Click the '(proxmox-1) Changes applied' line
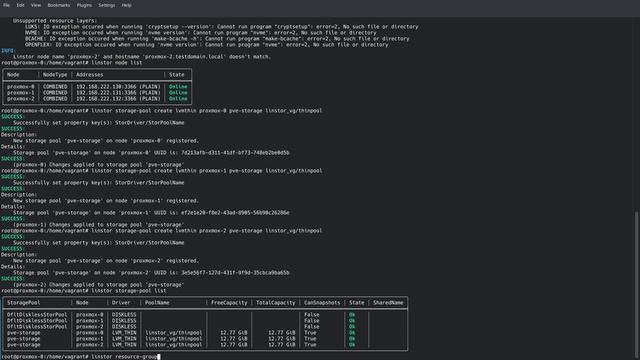Screen dimensions: 640x360 coord(98,224)
